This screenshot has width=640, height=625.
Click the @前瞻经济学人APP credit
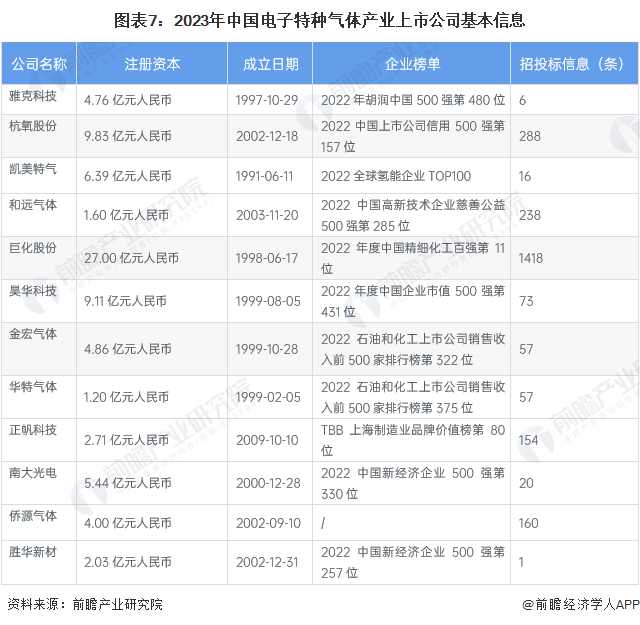580,605
